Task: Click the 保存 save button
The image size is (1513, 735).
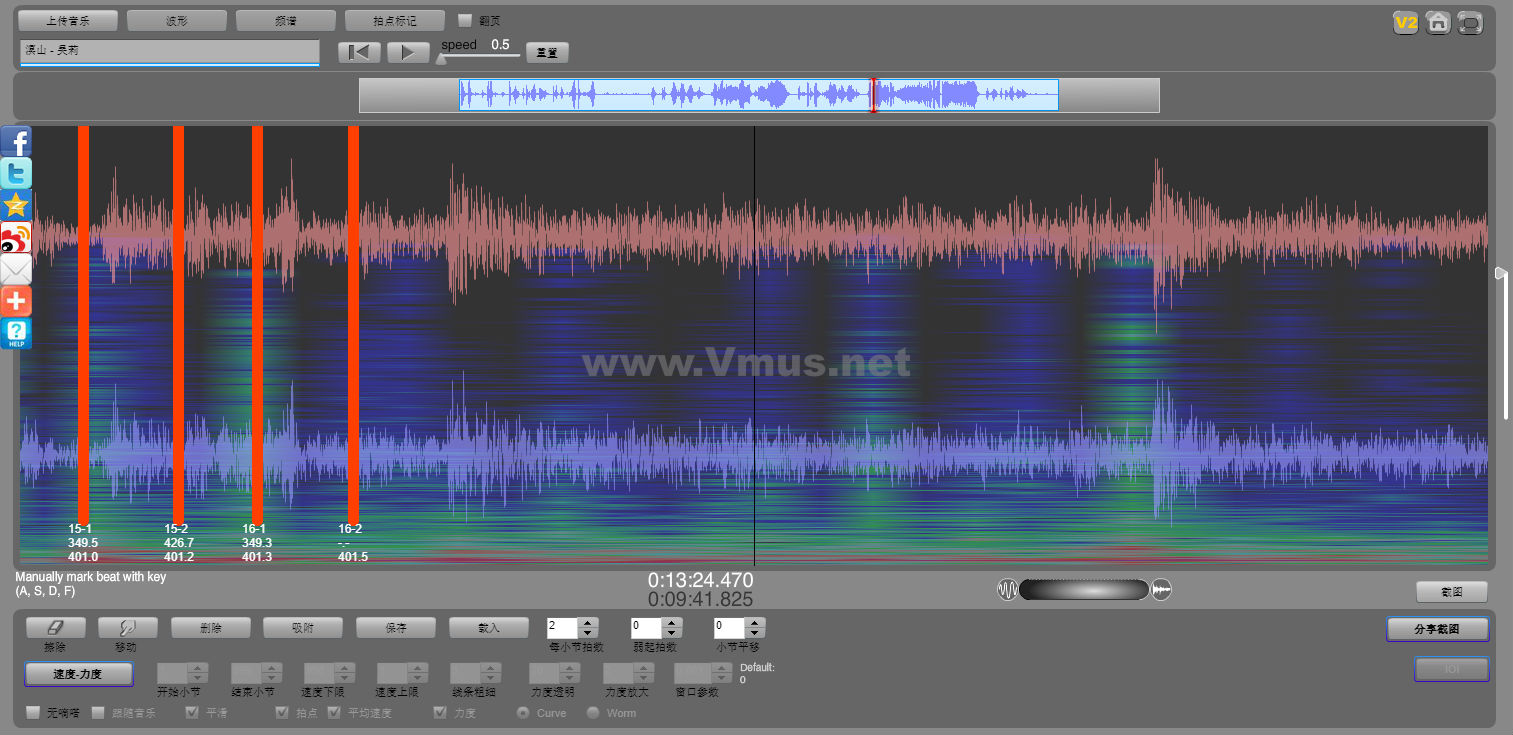Action: pos(396,628)
